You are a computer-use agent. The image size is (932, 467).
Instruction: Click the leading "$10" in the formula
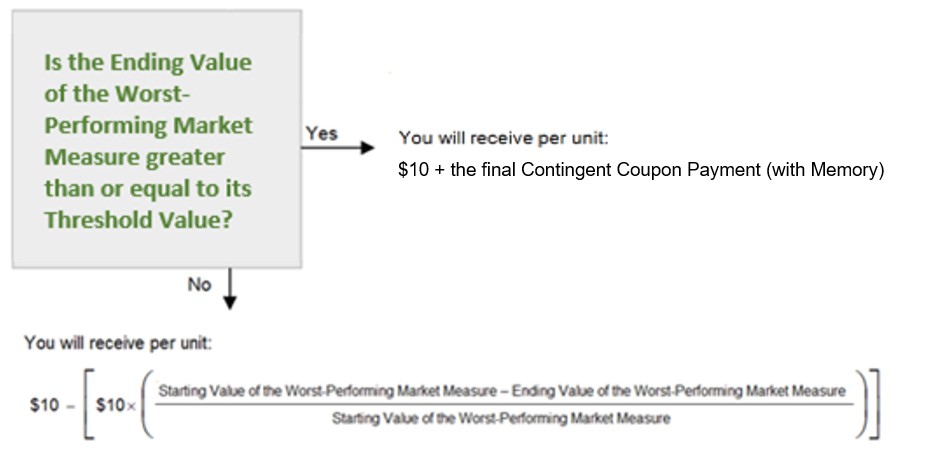point(45,405)
